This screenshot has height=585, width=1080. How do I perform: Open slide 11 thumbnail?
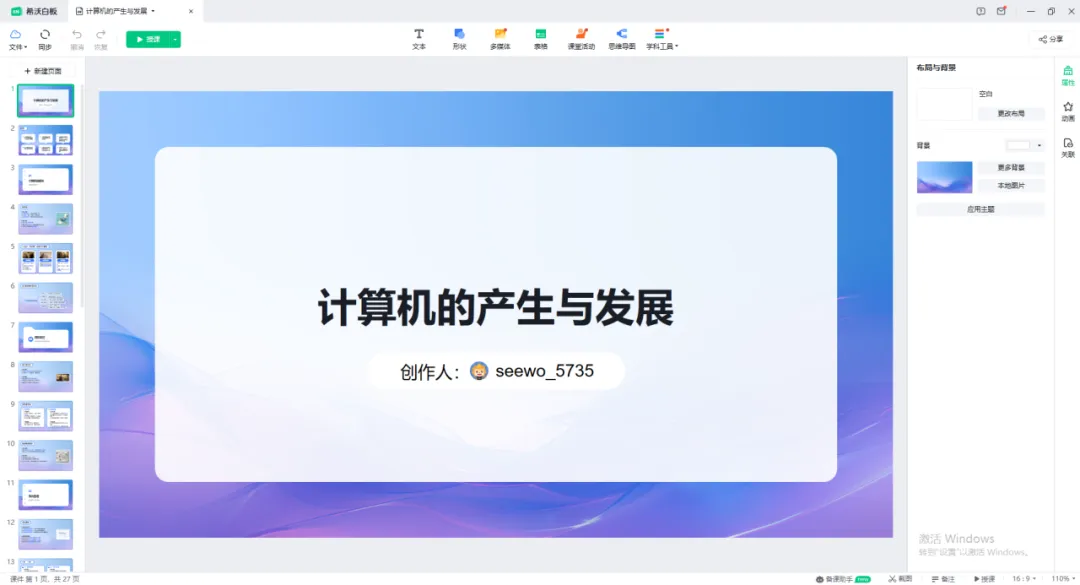[45, 495]
